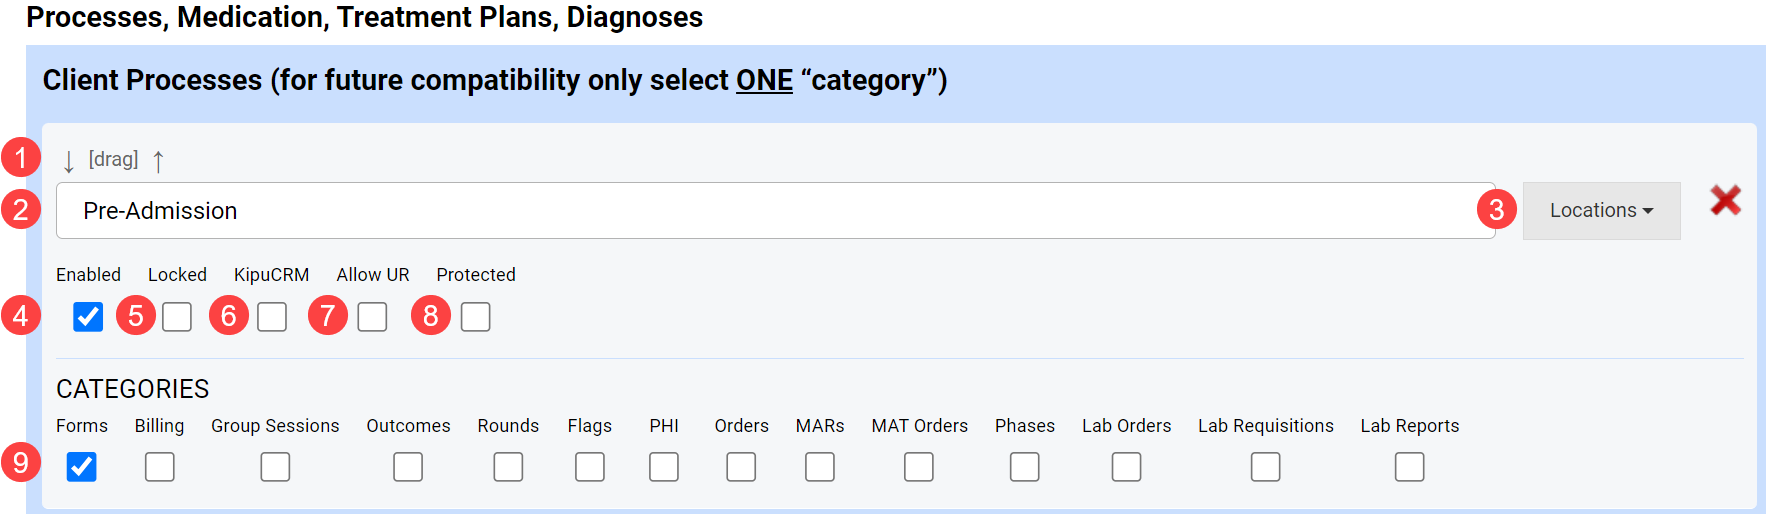Viewport: 1766px width, 514px height.
Task: Enable the Phases category checkbox
Action: tap(1024, 467)
